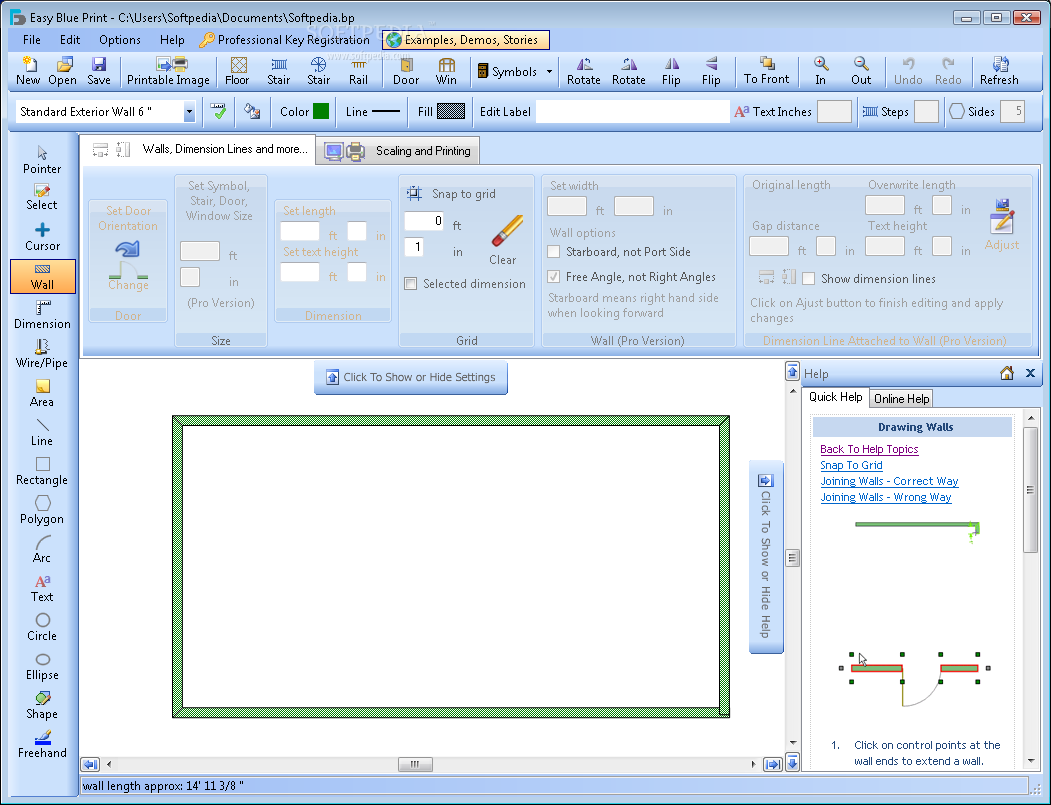Enable the Selected dimension checkbox
The width and height of the screenshot is (1051, 805).
coord(410,284)
